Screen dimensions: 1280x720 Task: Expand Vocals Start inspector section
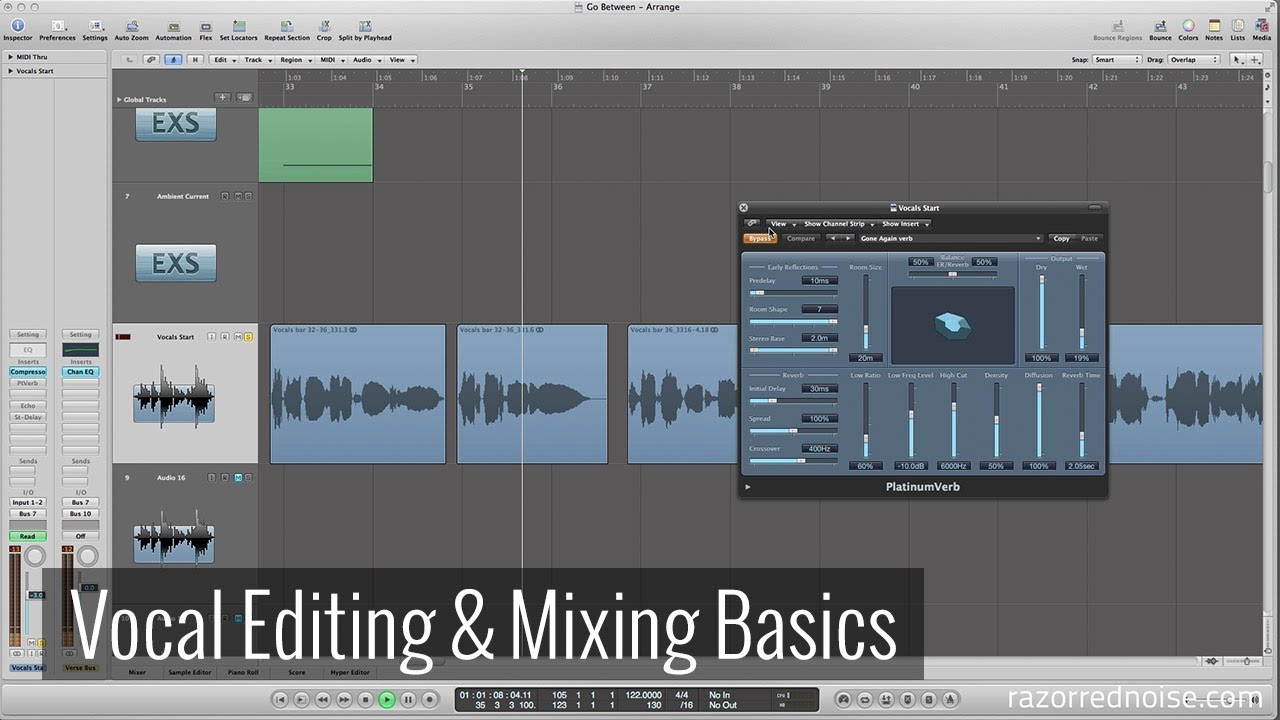point(10,71)
